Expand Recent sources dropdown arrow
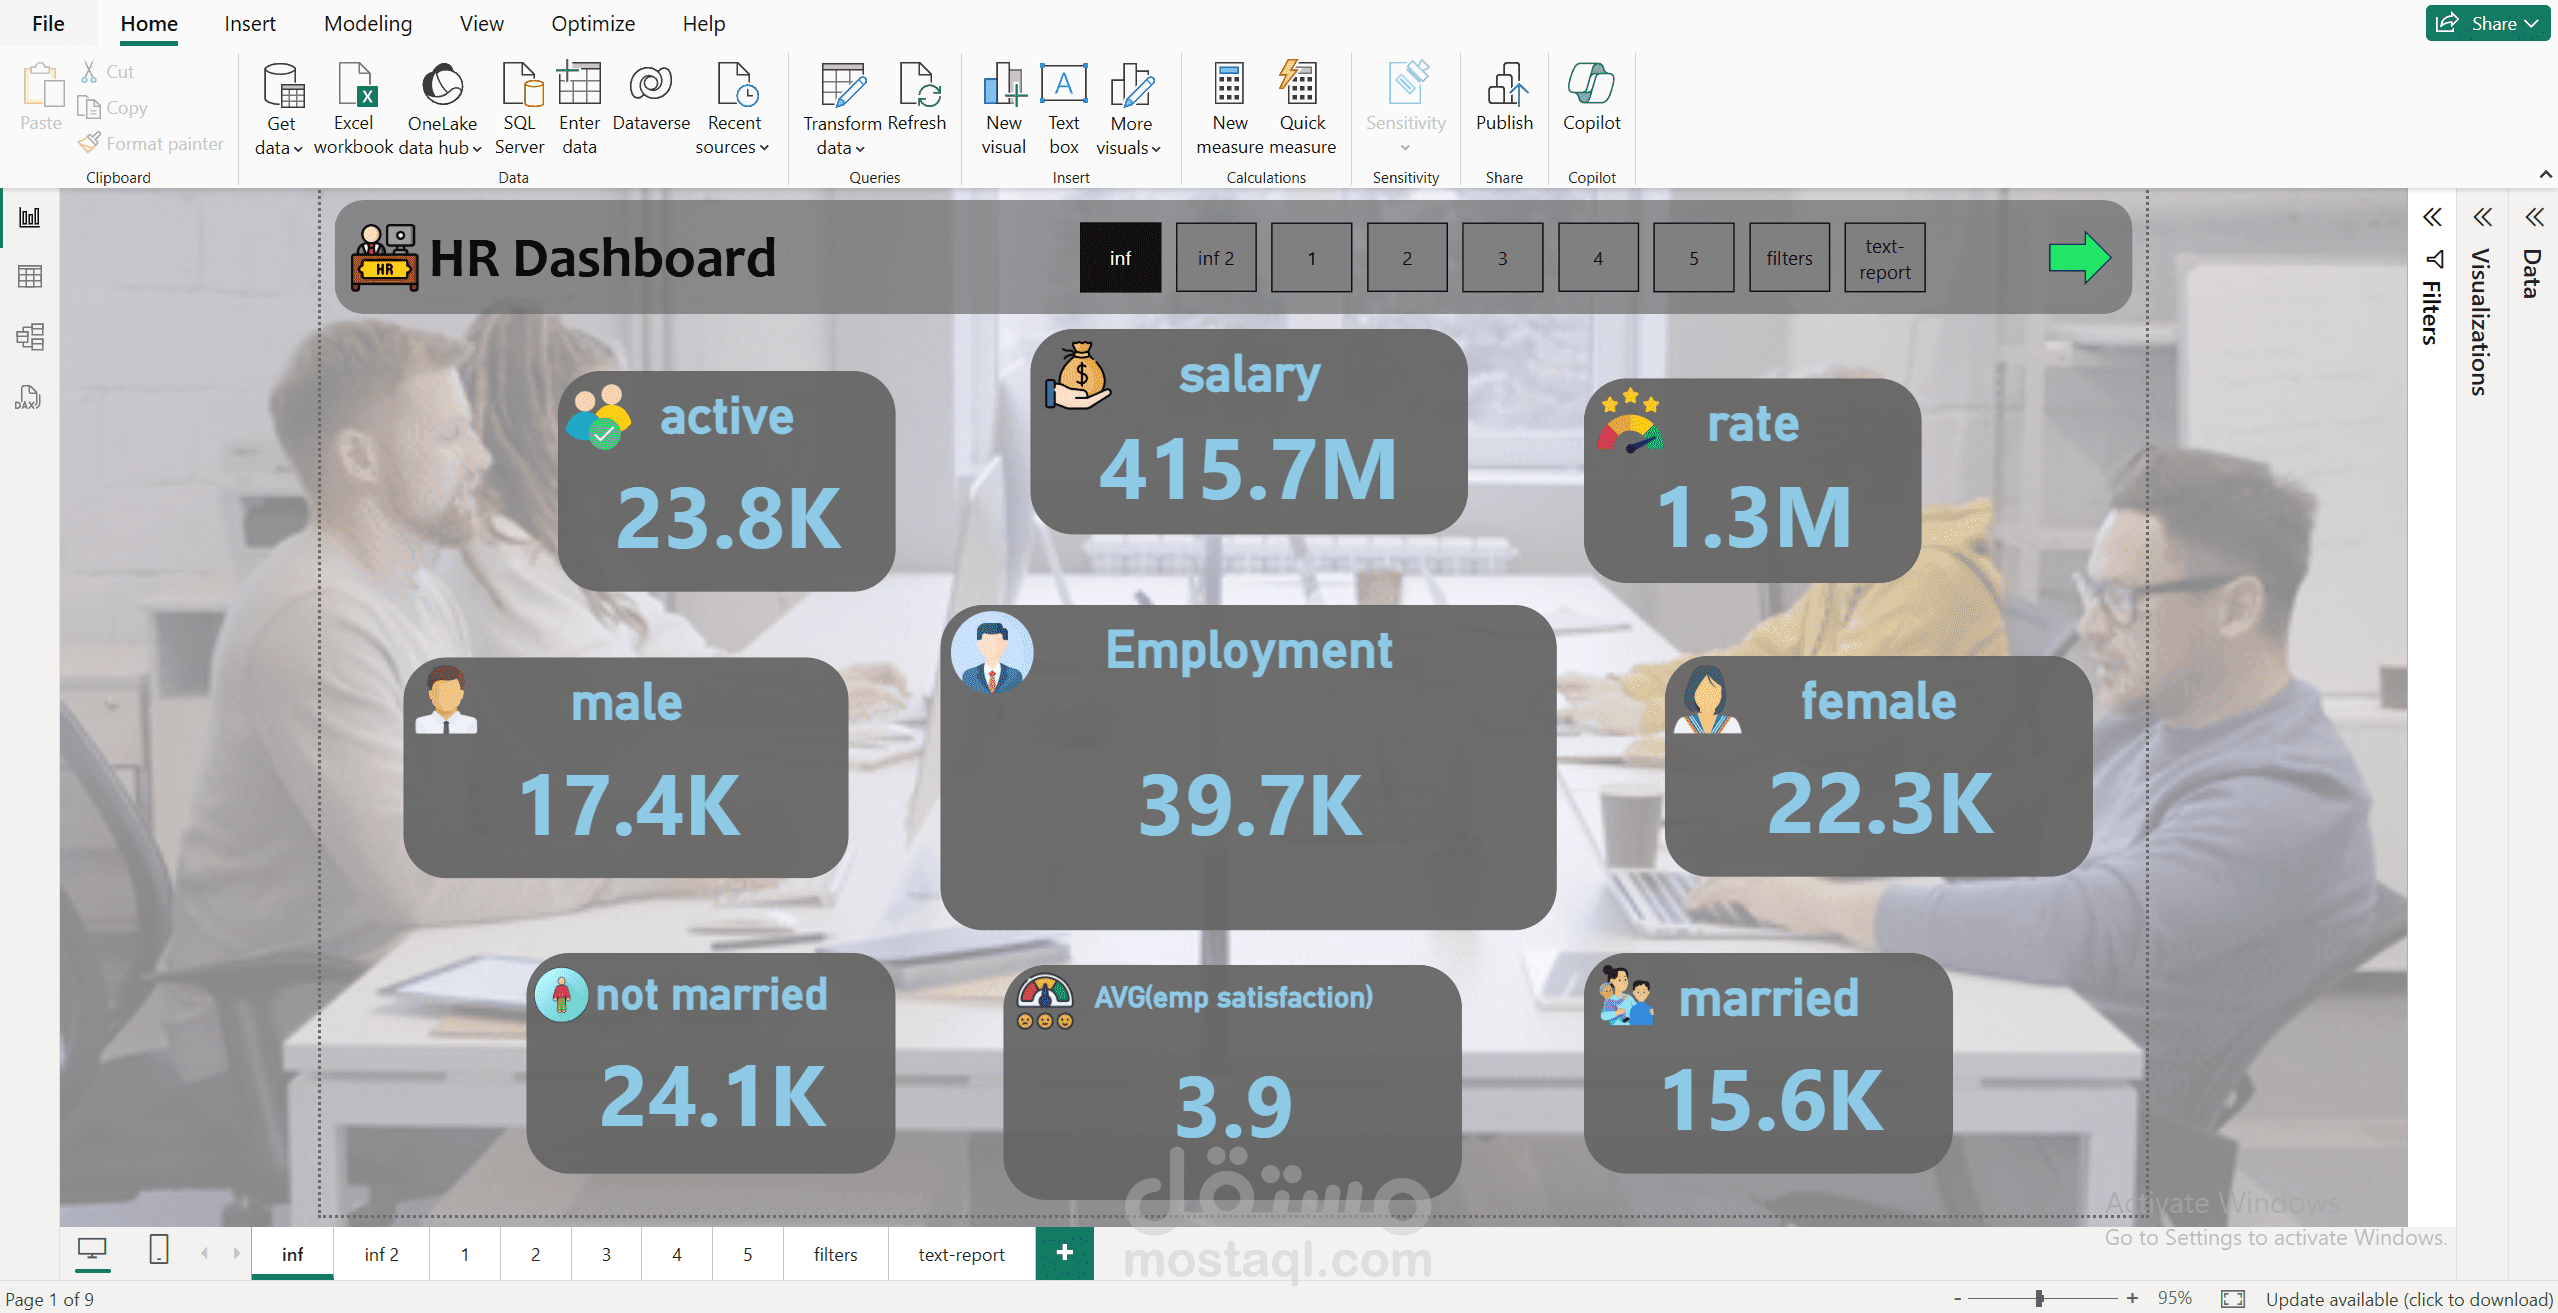Viewport: 2558px width, 1313px height. (764, 148)
